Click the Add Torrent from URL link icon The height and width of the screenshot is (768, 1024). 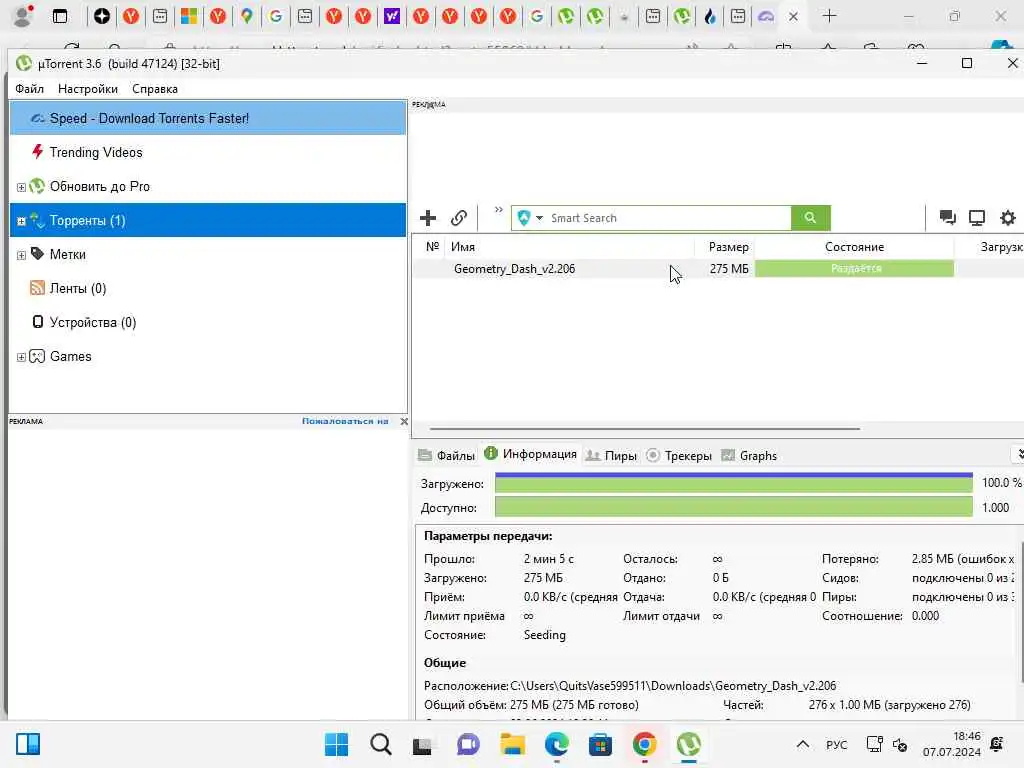coord(459,218)
